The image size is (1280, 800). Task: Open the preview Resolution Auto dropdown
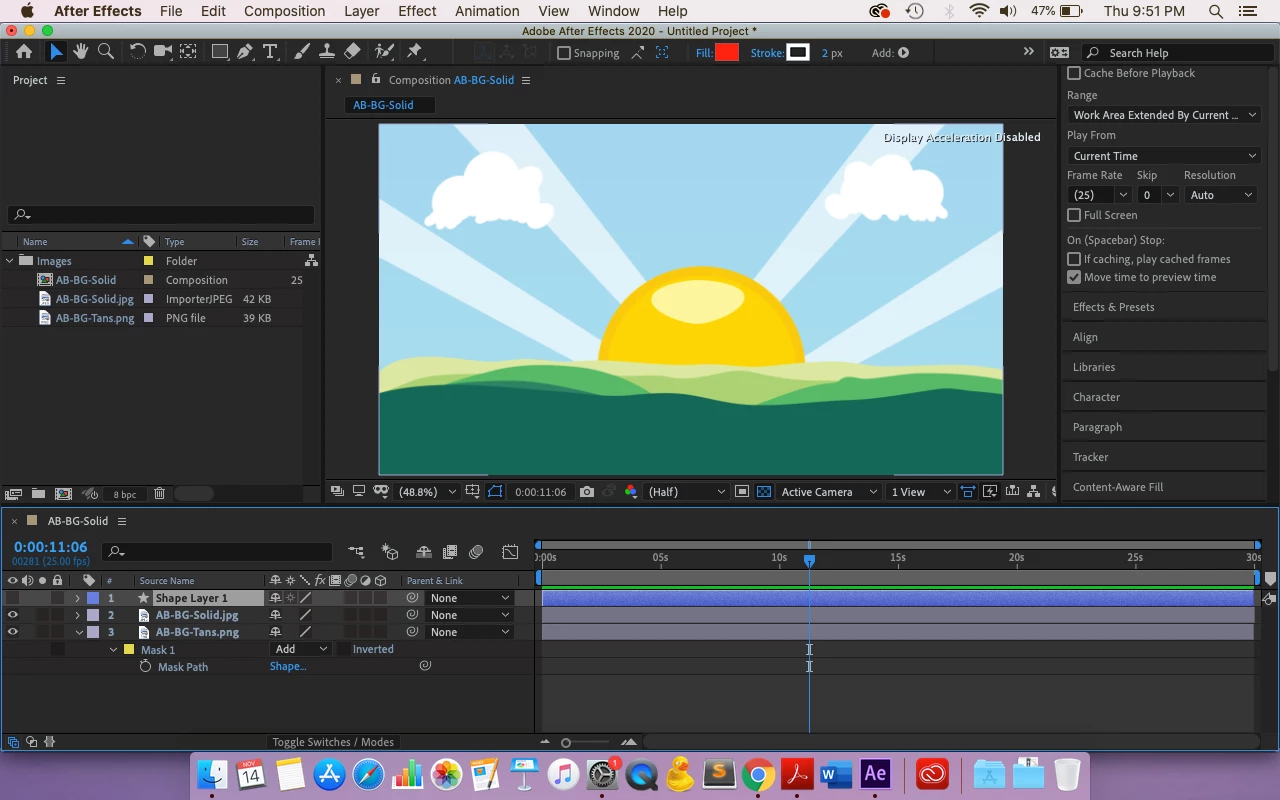pyautogui.click(x=1220, y=195)
